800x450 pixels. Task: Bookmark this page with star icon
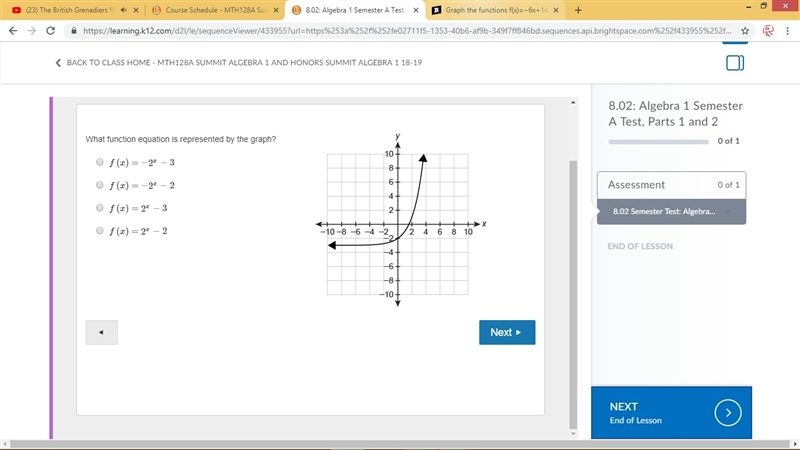point(745,31)
